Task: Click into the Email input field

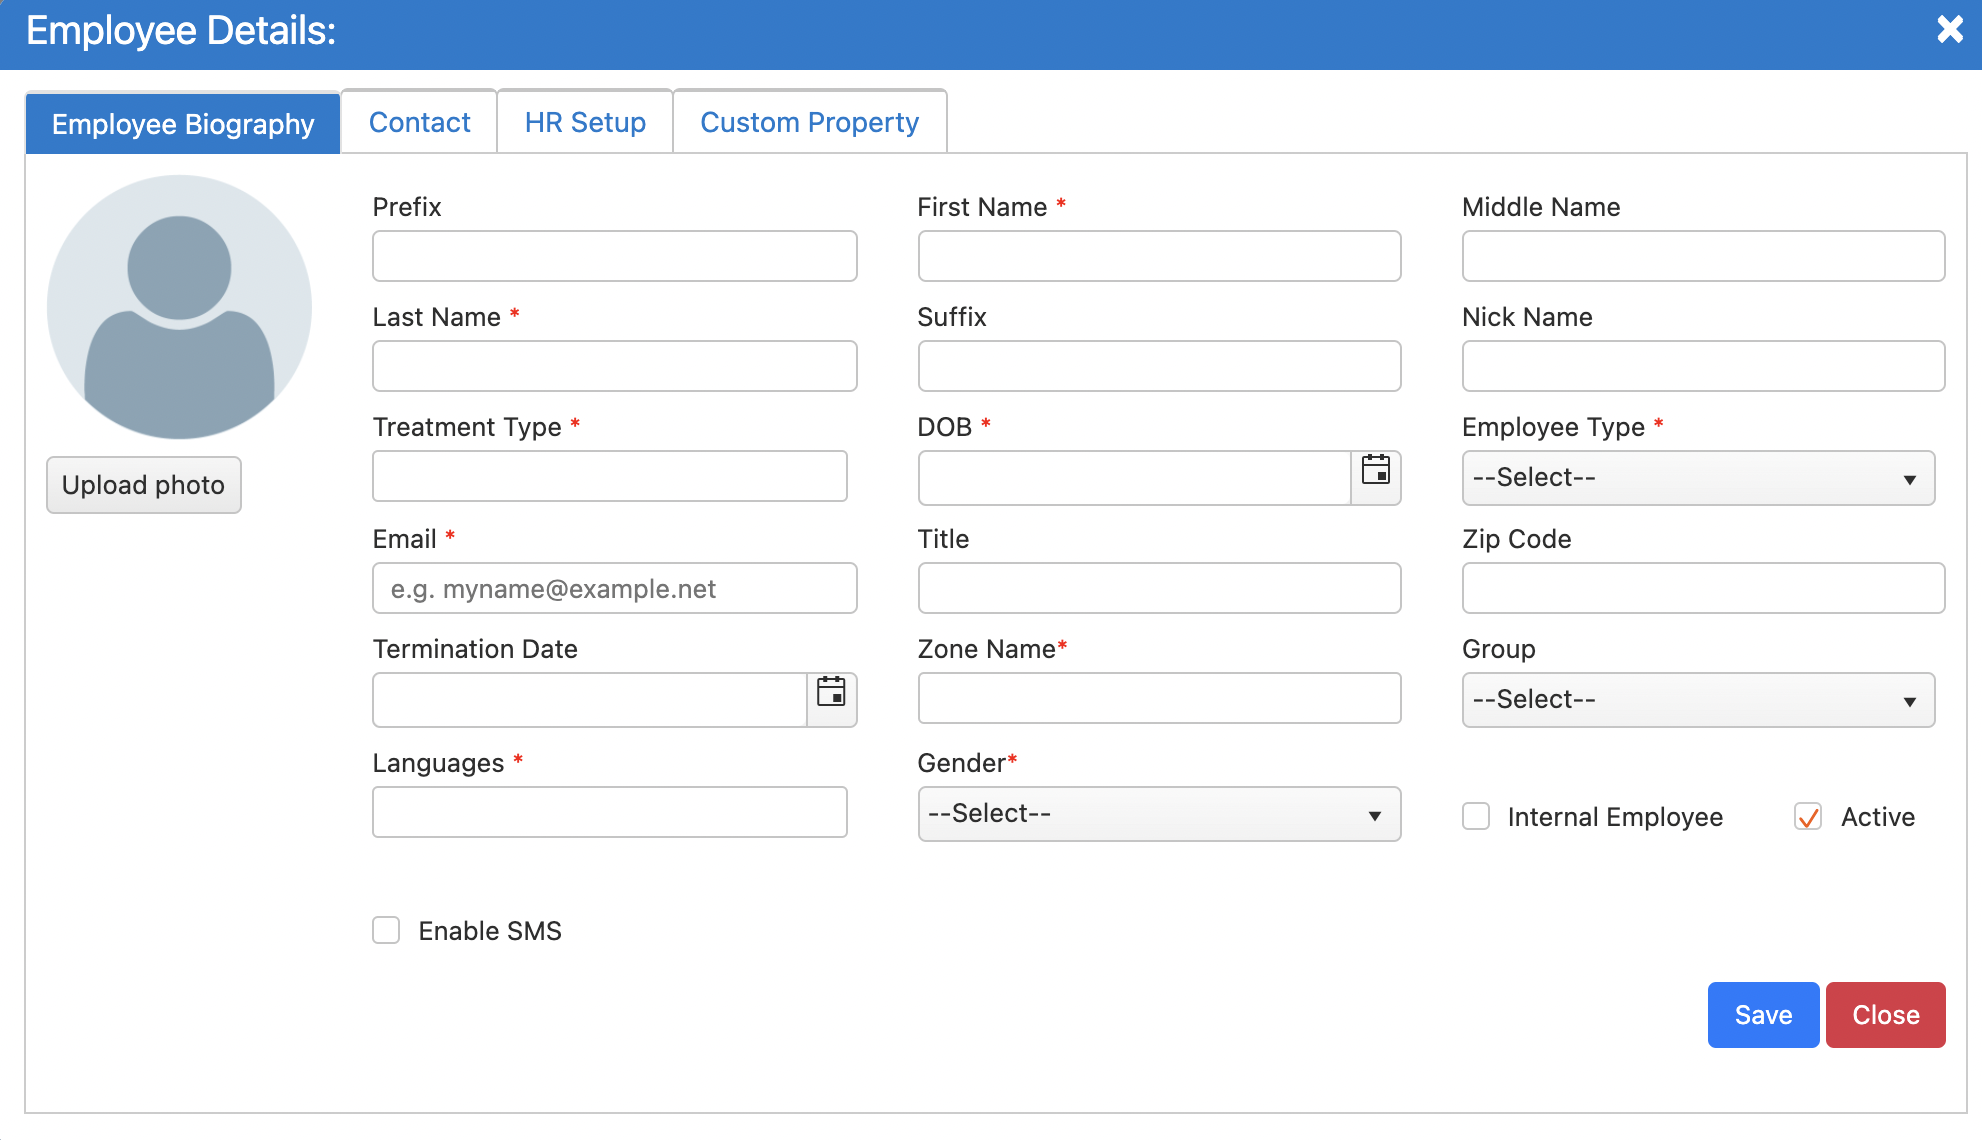Action: [x=614, y=588]
